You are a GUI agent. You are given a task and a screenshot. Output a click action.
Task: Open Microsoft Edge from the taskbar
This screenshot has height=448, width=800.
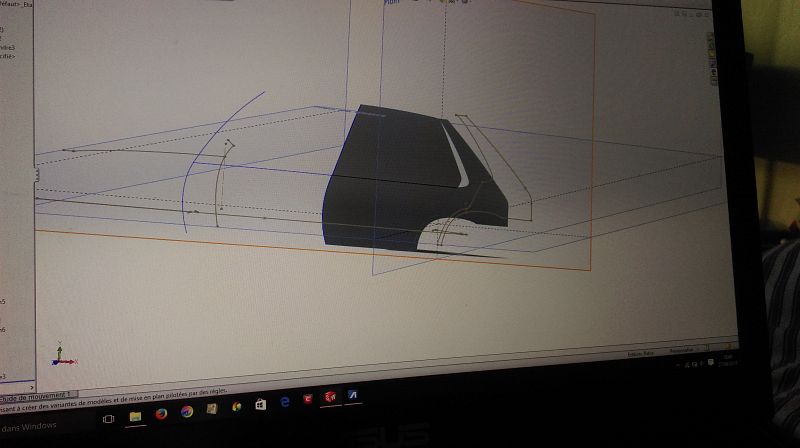[x=284, y=402]
